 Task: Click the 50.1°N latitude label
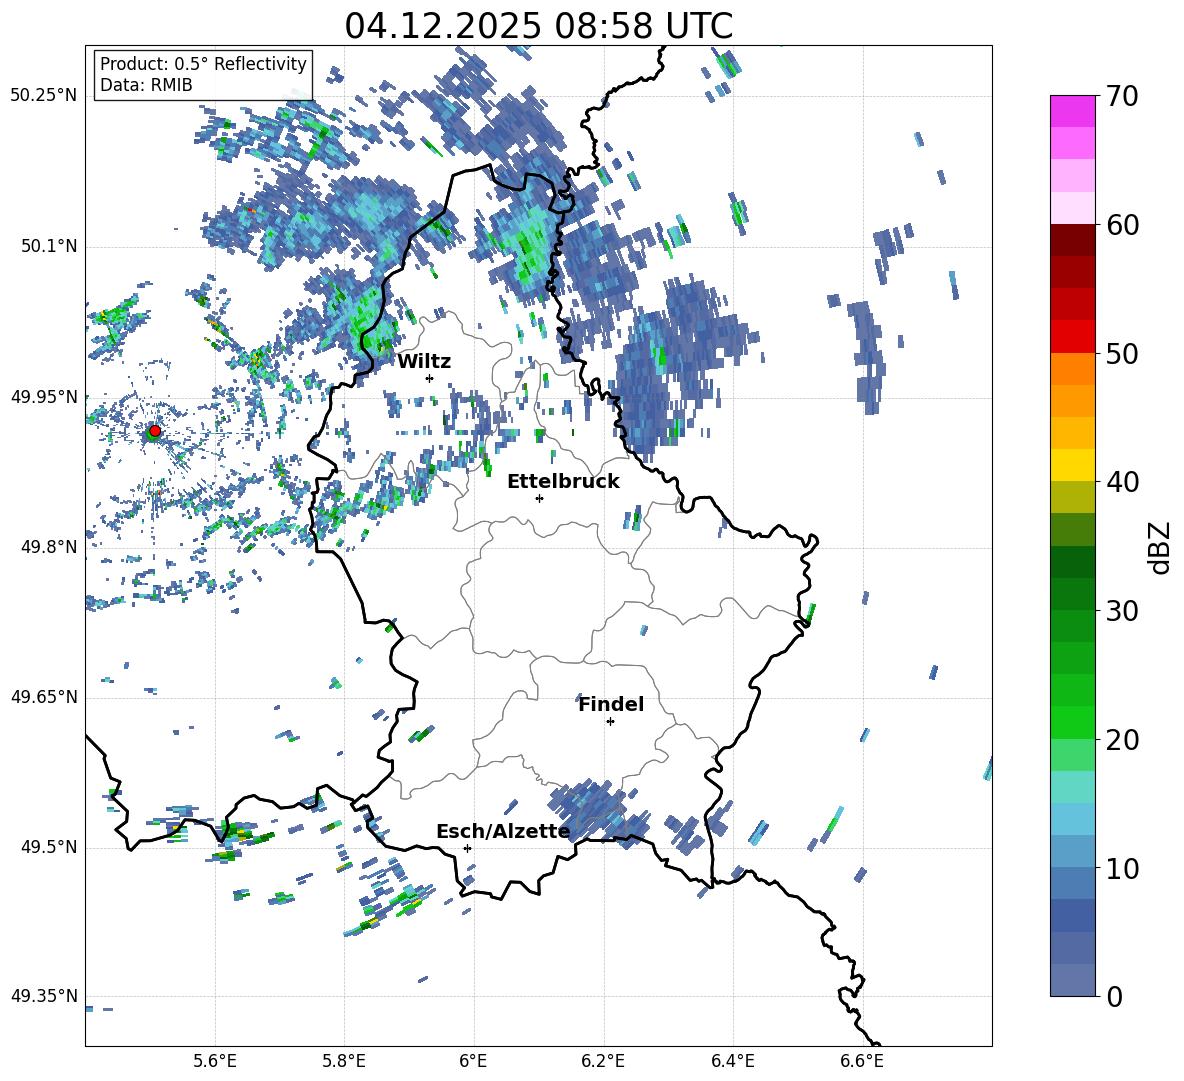(49, 246)
